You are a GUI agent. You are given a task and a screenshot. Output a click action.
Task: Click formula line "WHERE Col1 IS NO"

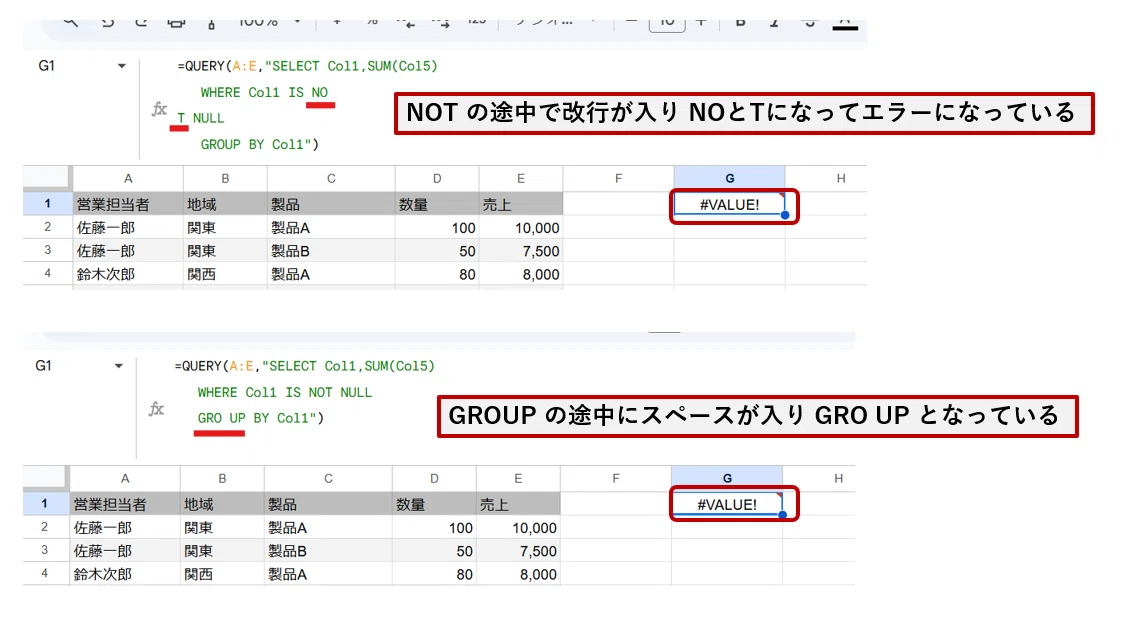tap(264, 93)
